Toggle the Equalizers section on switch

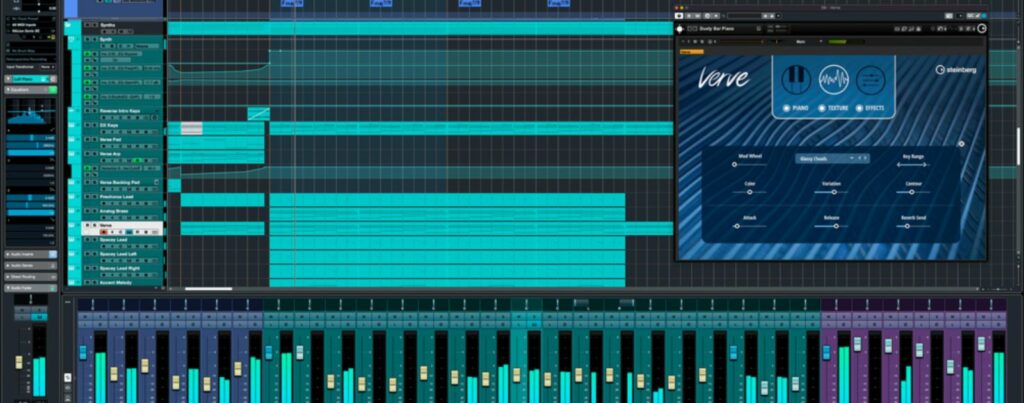click(52, 89)
